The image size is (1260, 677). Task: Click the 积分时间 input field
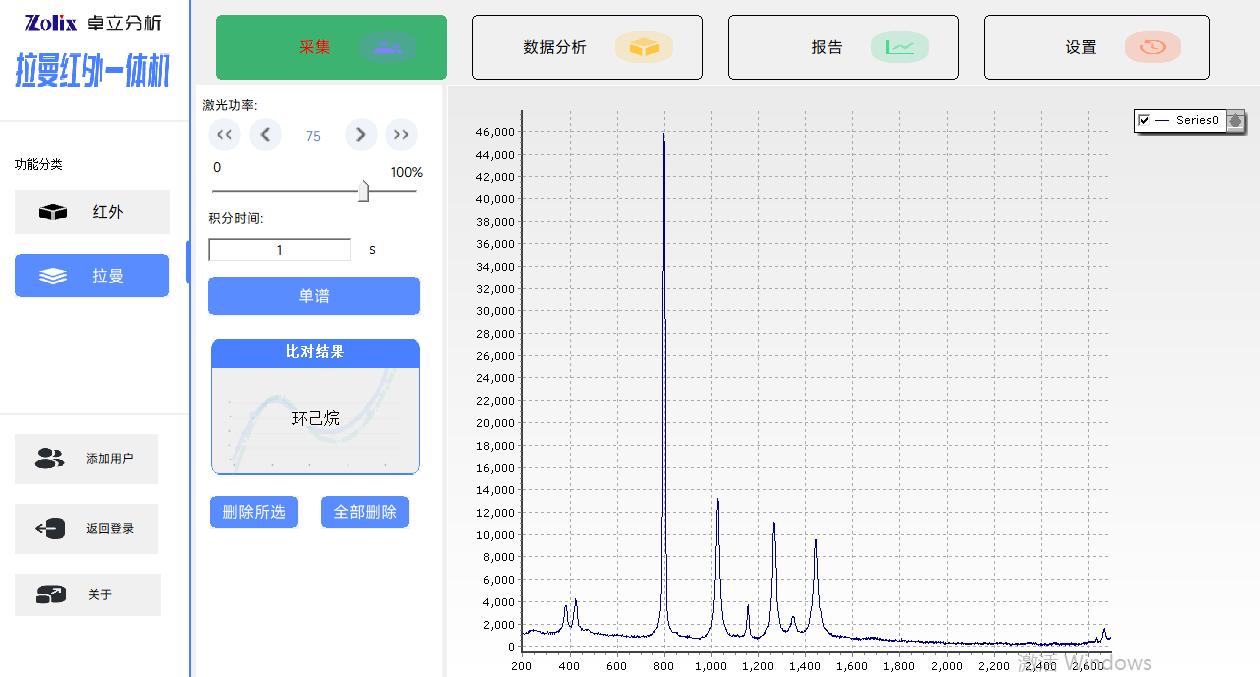pos(279,250)
